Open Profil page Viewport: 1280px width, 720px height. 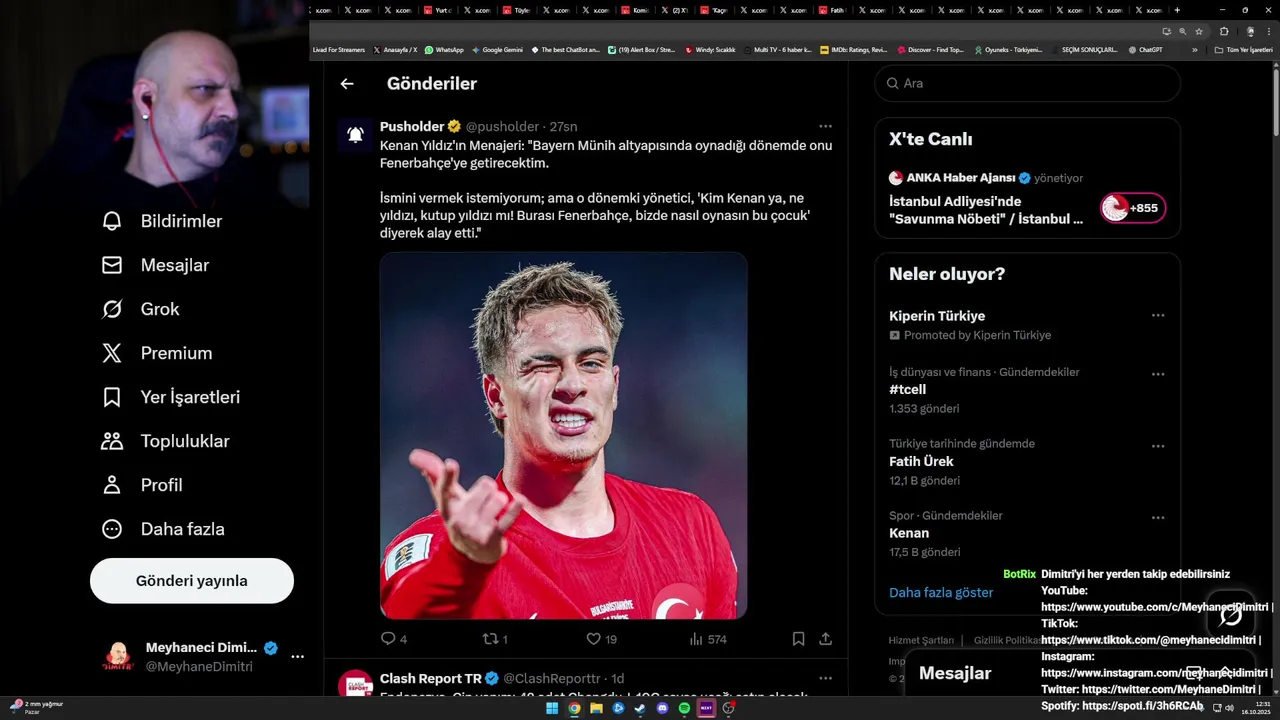(142, 485)
